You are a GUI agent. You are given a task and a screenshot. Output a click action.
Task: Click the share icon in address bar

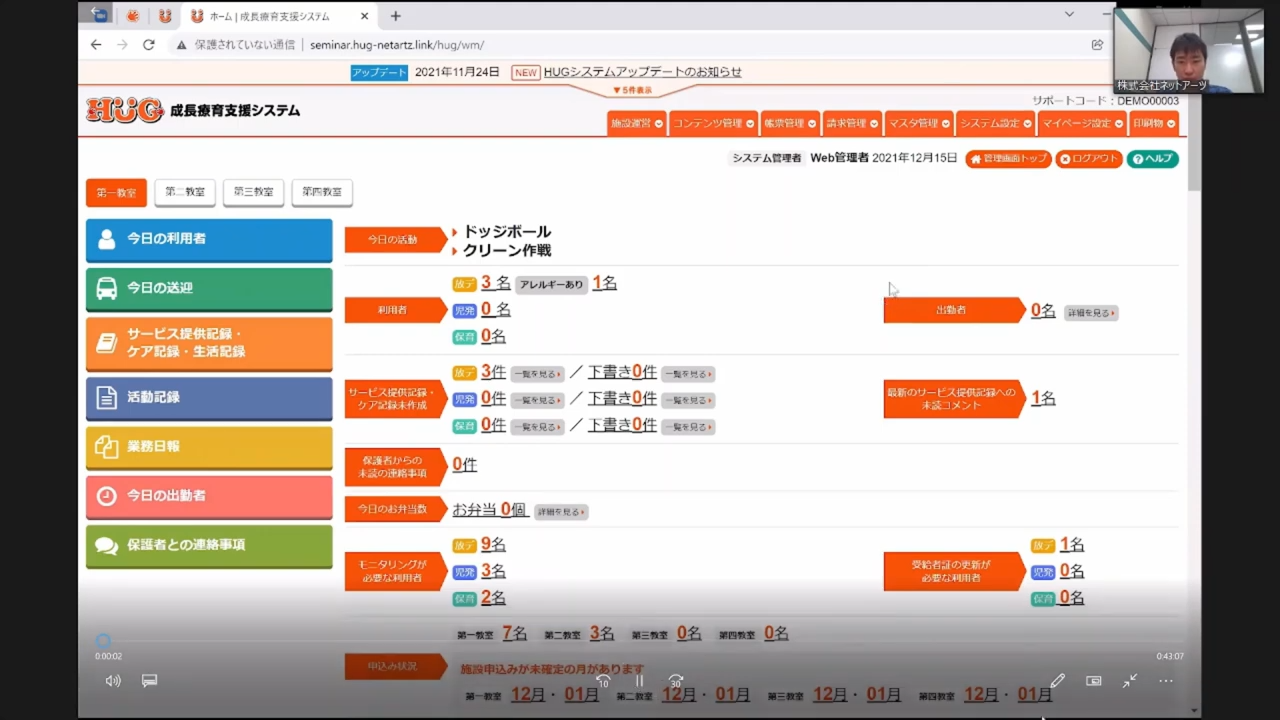[x=1098, y=45]
